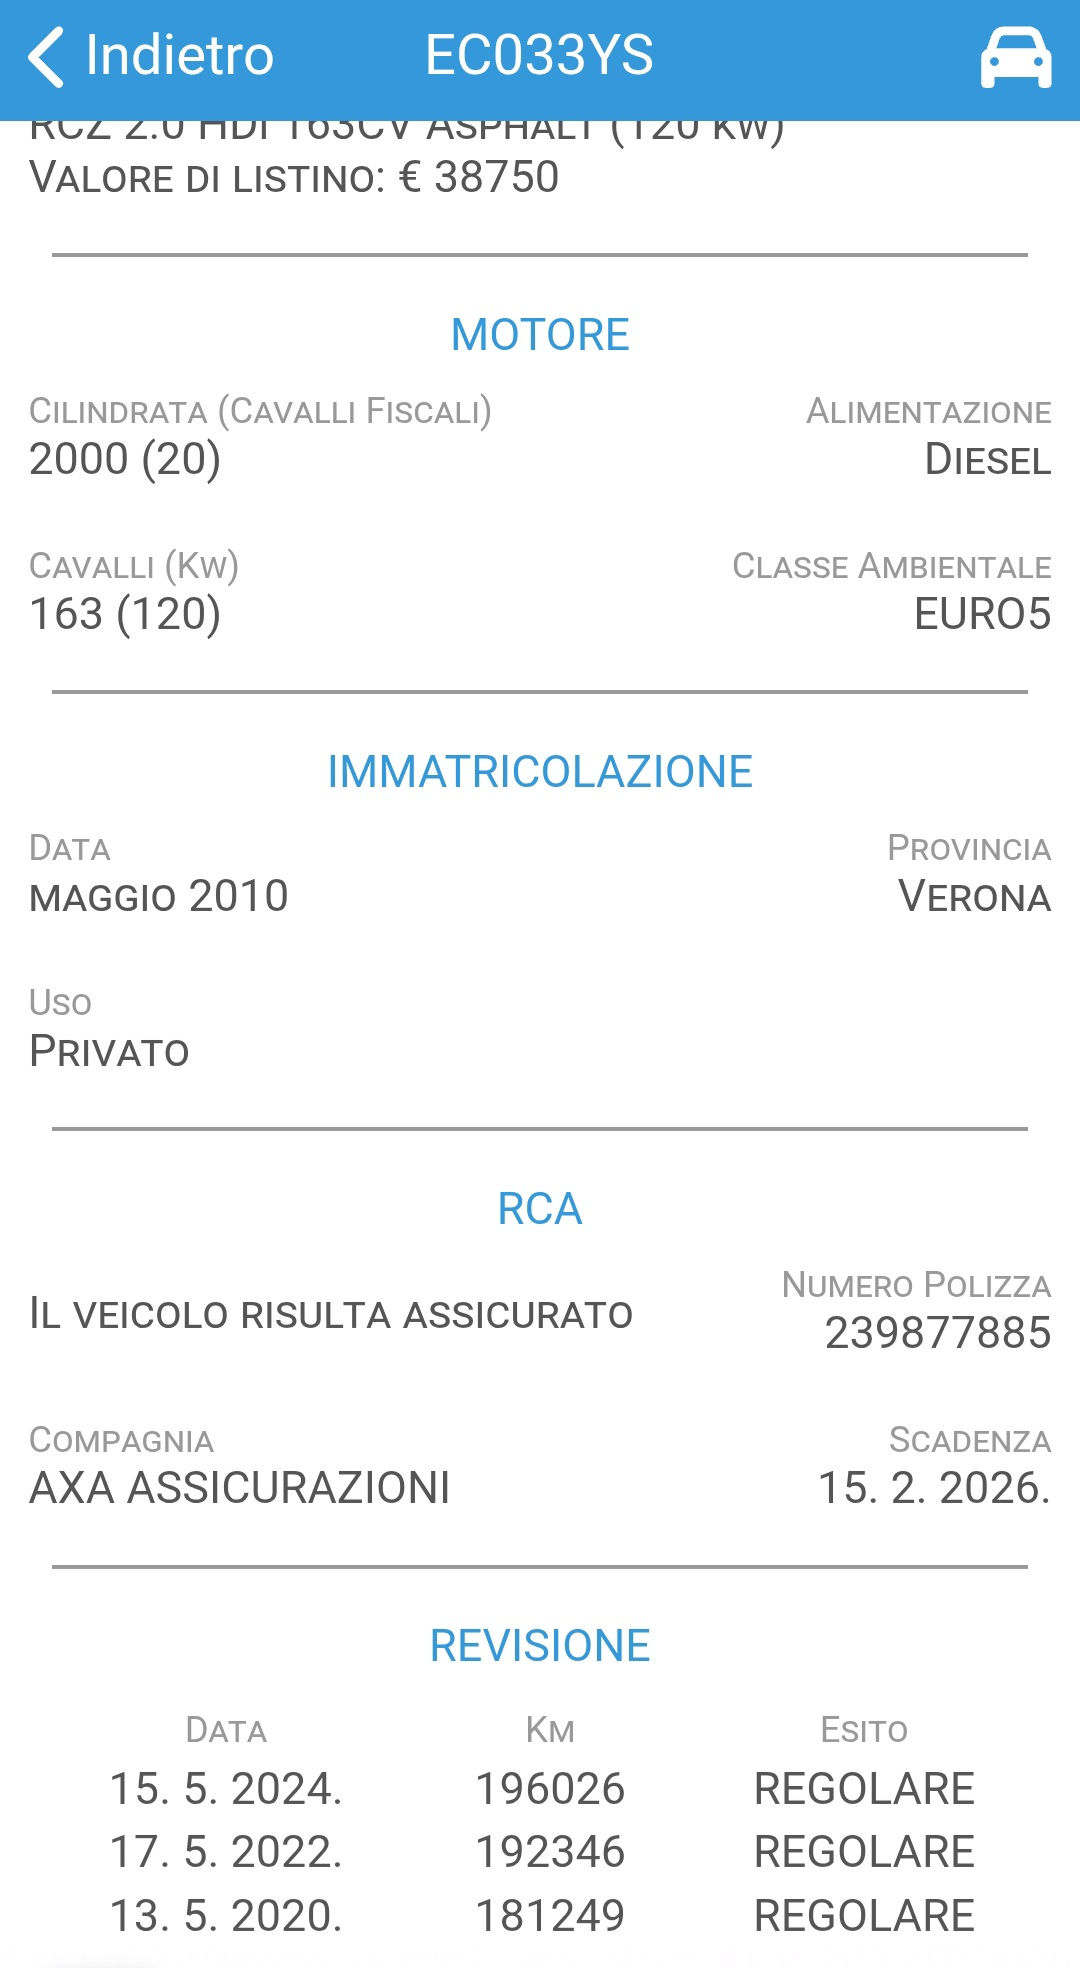Select the MOTORE section heading

(540, 335)
